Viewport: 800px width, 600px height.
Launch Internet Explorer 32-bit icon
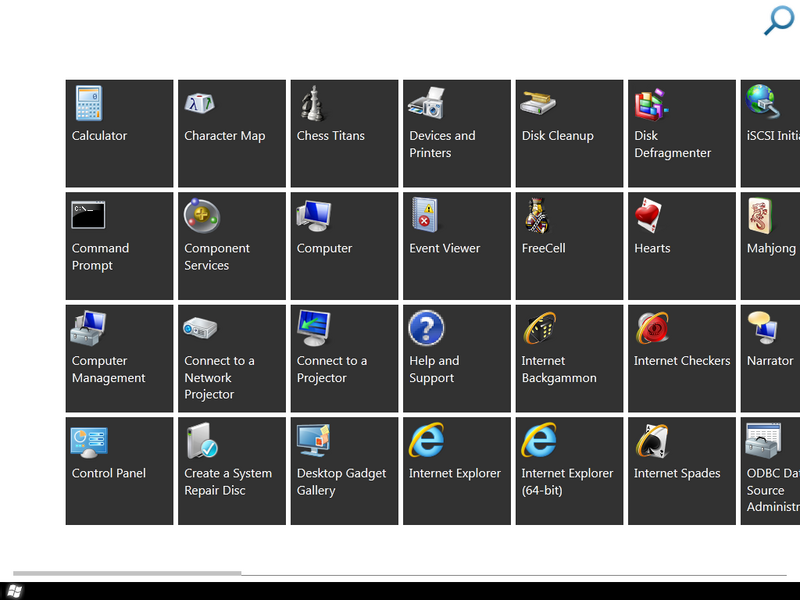coord(427,440)
